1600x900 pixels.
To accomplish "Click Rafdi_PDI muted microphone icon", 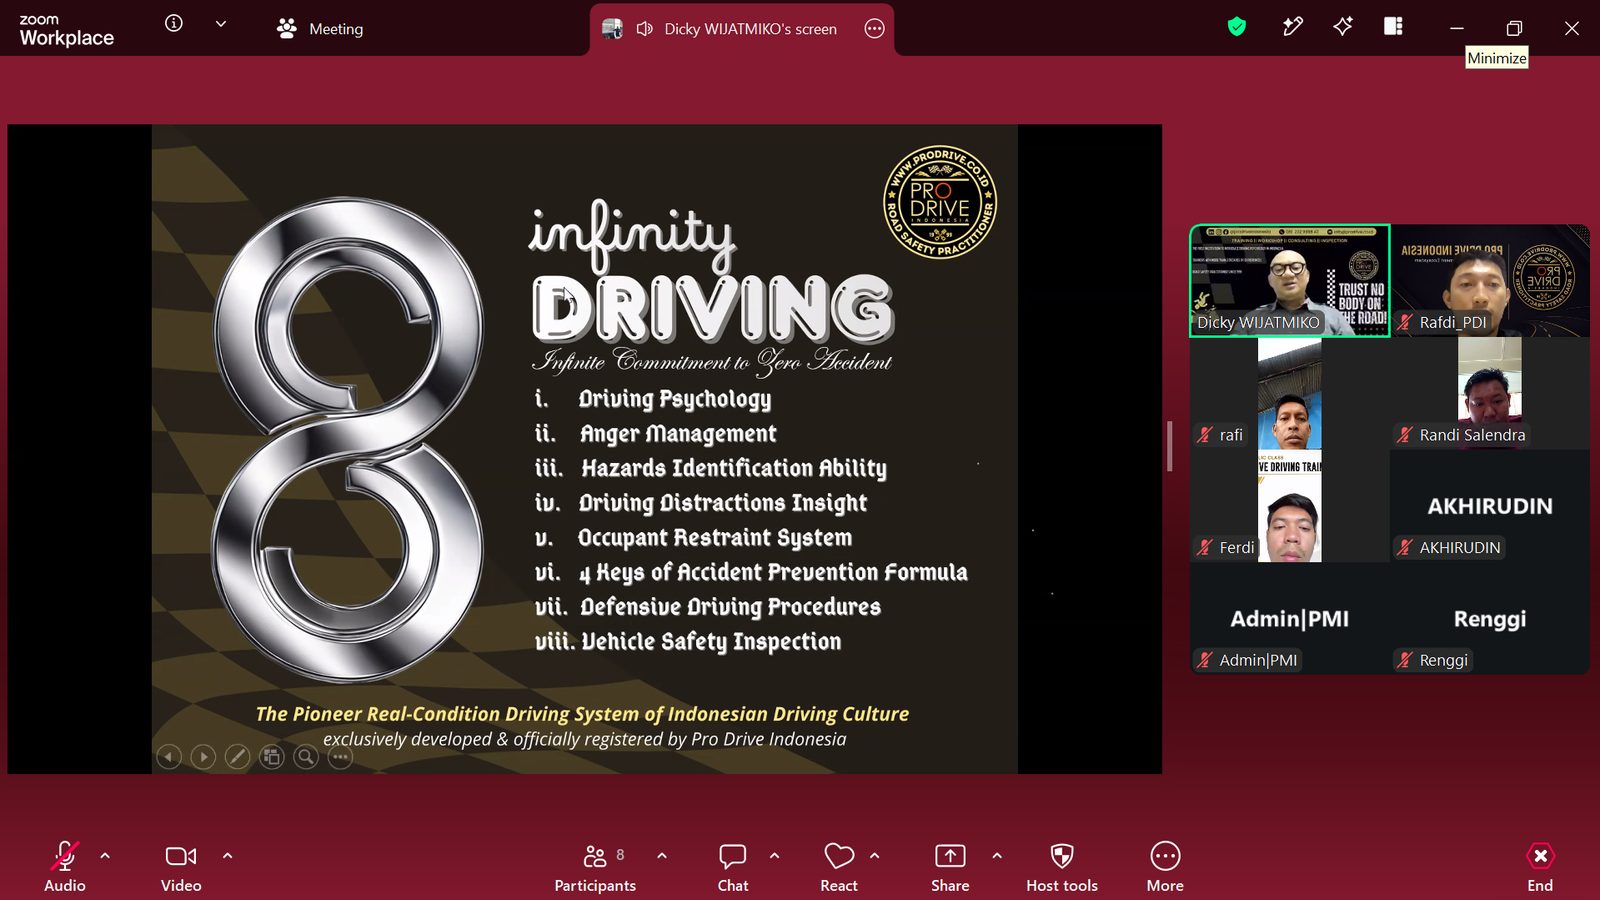I will (1405, 322).
